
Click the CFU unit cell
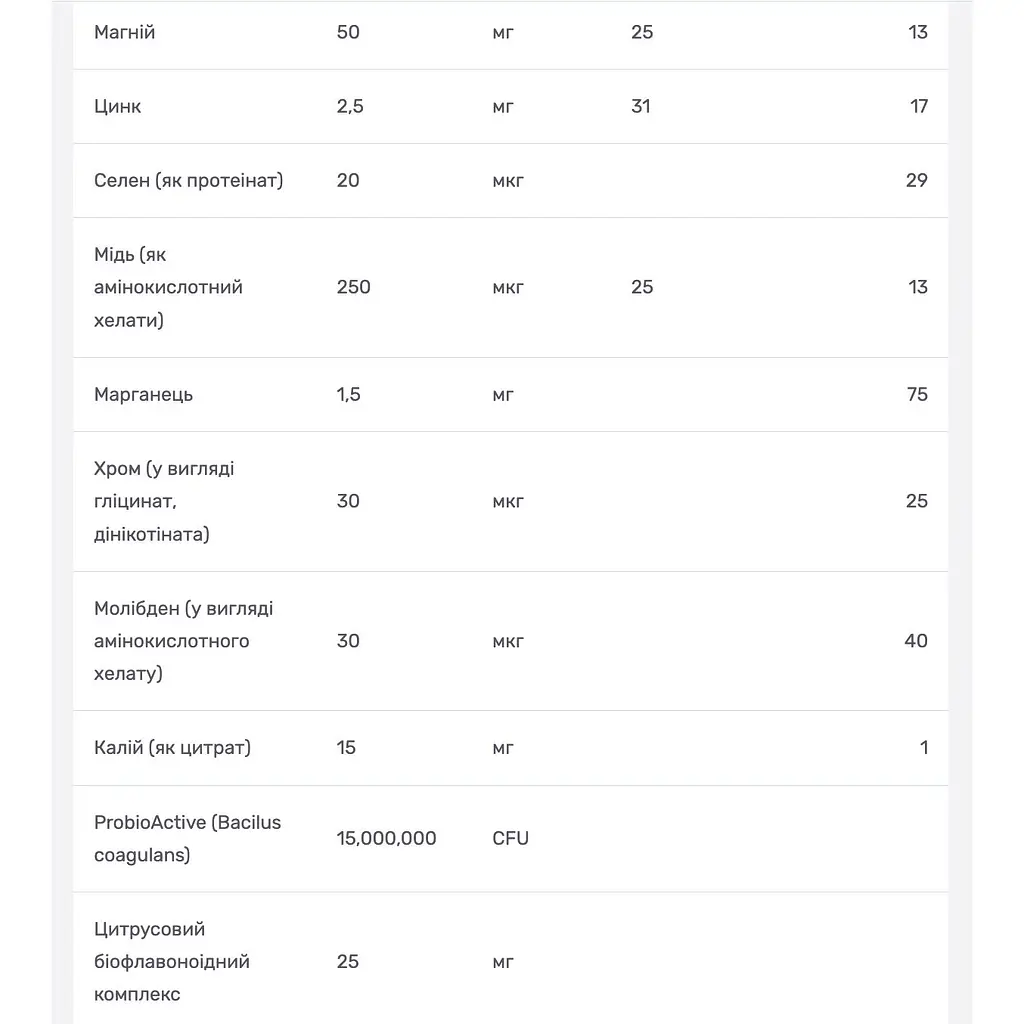pos(510,839)
